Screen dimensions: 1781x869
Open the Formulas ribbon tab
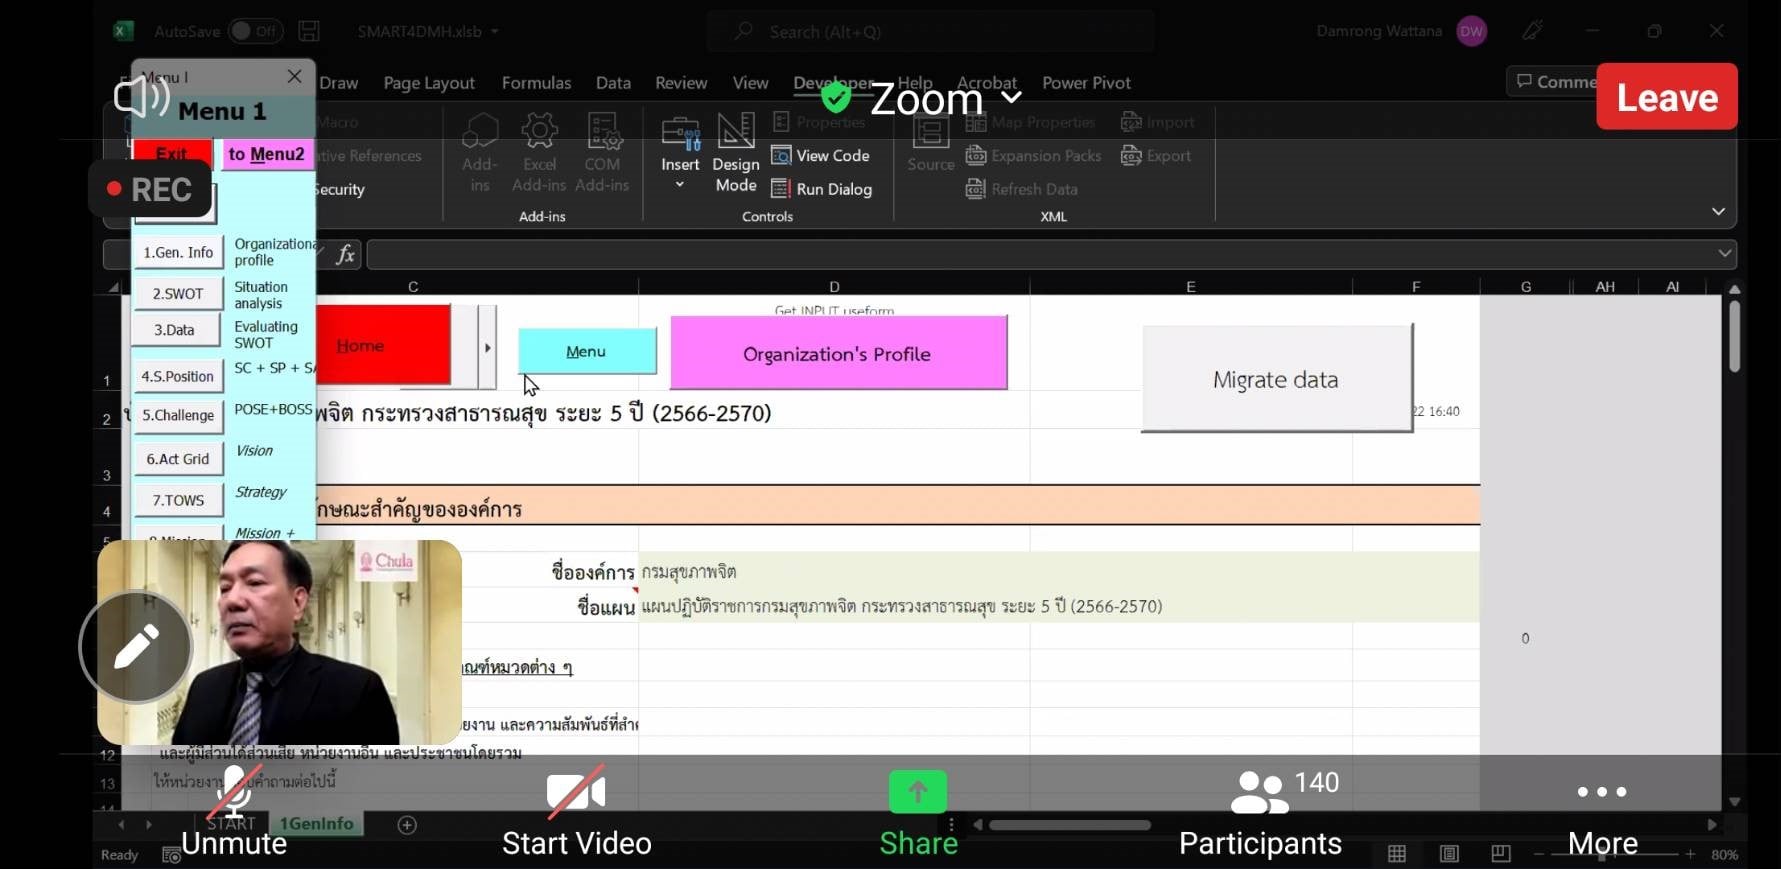(x=536, y=83)
